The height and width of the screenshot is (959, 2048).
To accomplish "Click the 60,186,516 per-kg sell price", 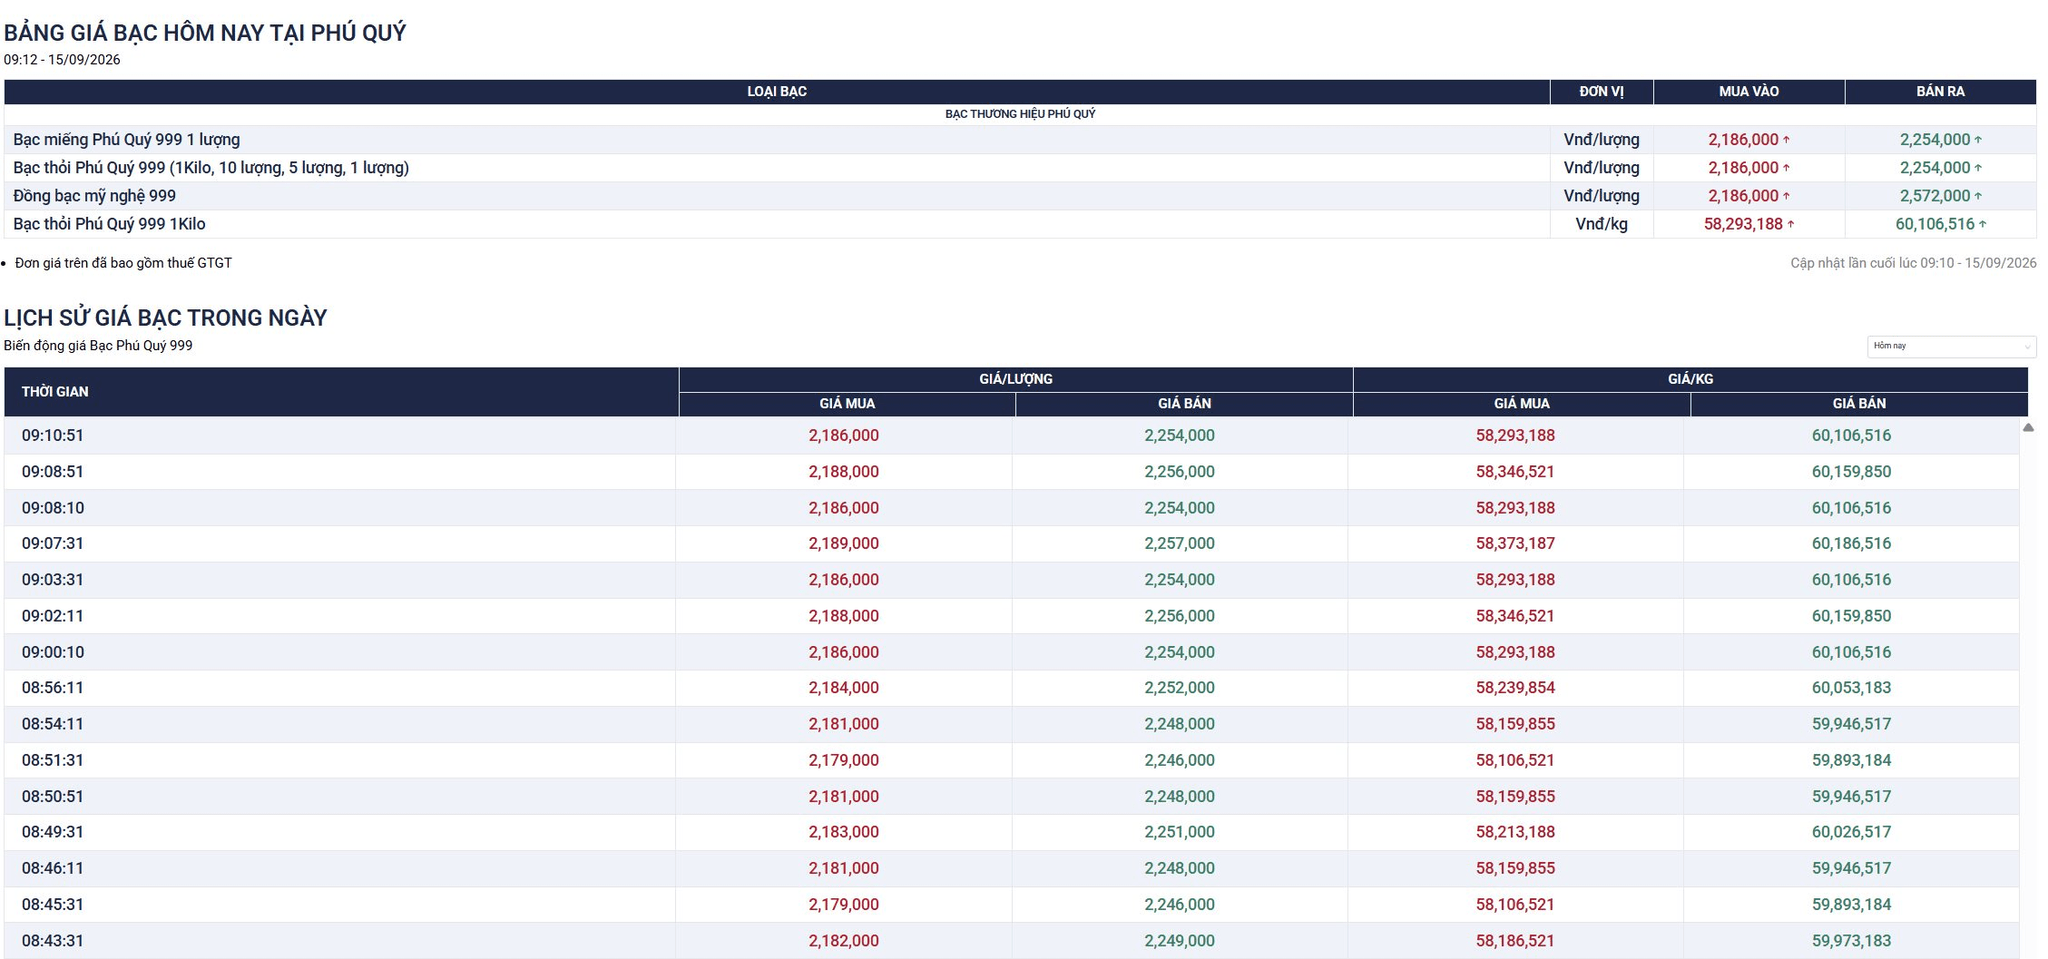I will tap(1852, 544).
